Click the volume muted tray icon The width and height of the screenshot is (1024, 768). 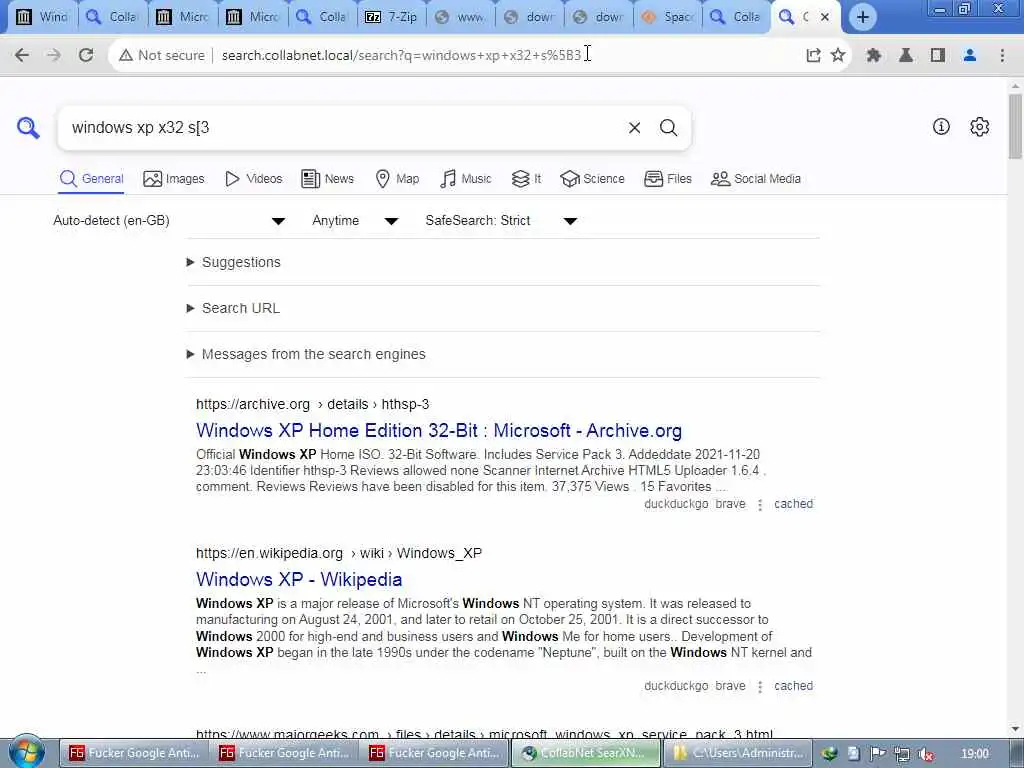[x=925, y=754]
